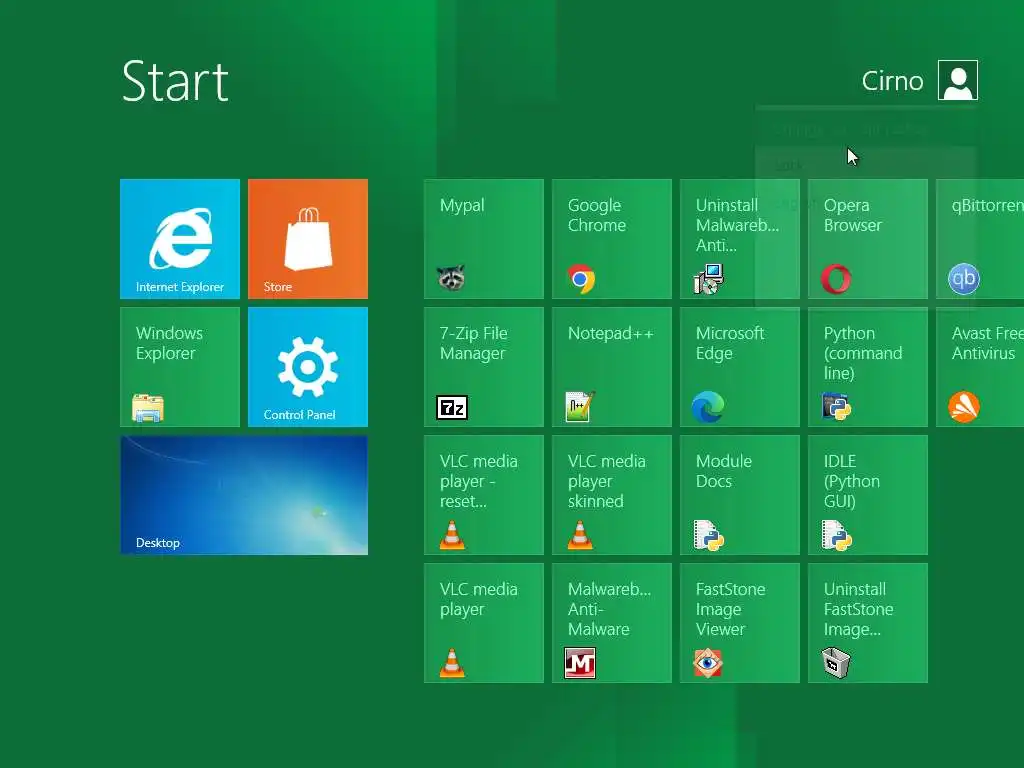Launch the Mypal browser tile
The width and height of the screenshot is (1024, 768).
click(x=484, y=239)
